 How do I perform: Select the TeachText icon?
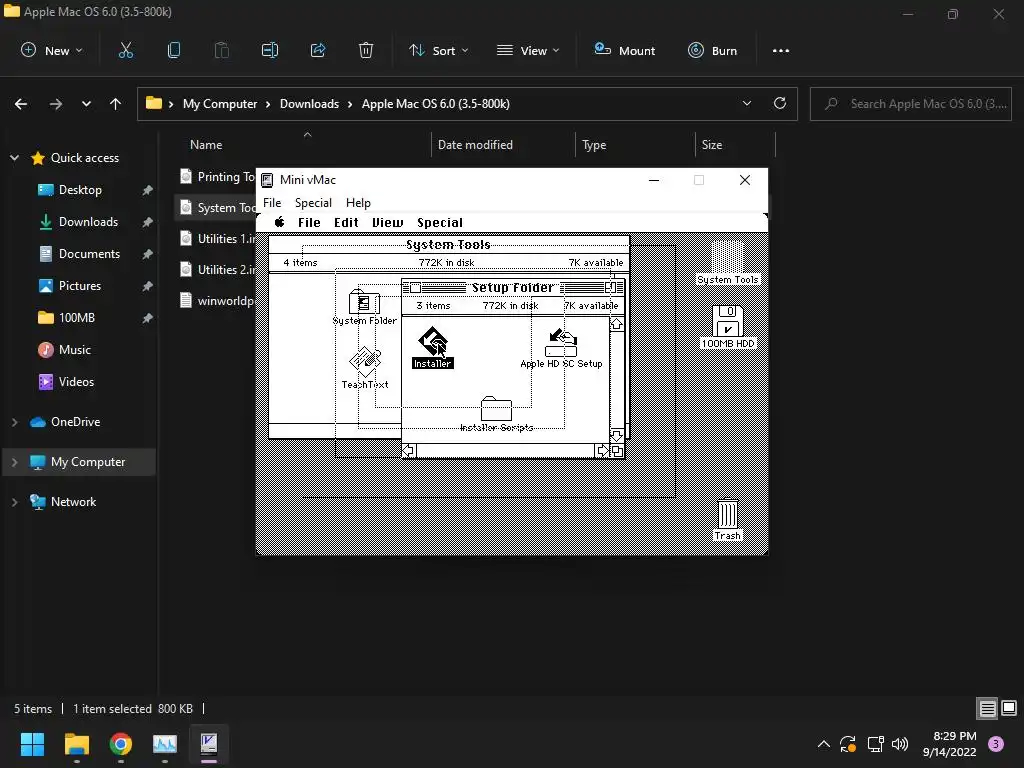tap(365, 362)
